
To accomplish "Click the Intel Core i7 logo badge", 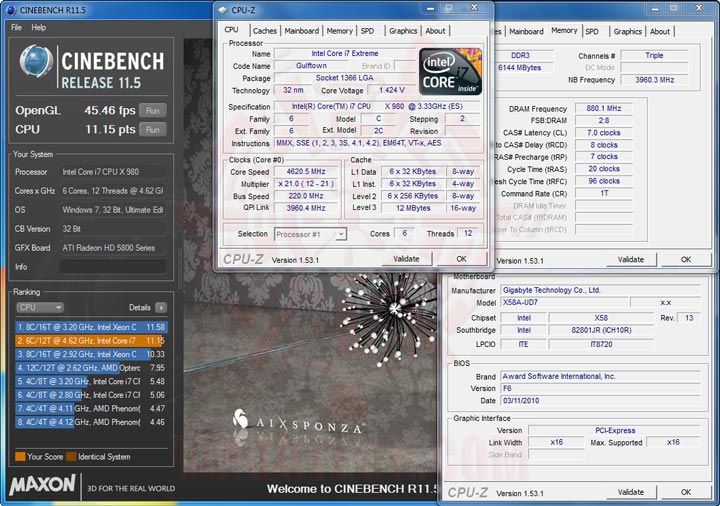I will (450, 72).
